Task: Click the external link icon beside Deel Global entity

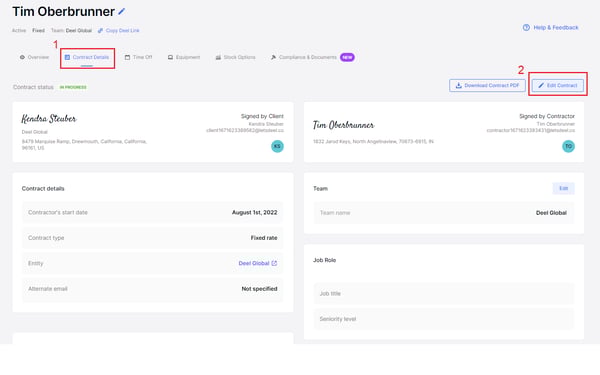Action: 274,263
